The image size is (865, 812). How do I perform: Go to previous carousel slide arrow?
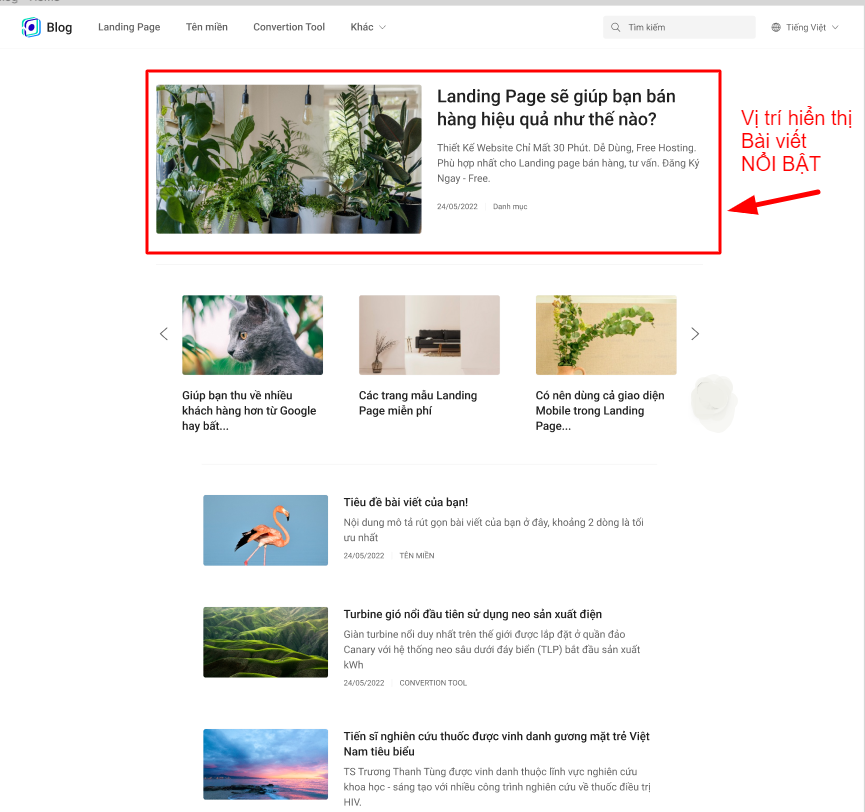(x=164, y=334)
